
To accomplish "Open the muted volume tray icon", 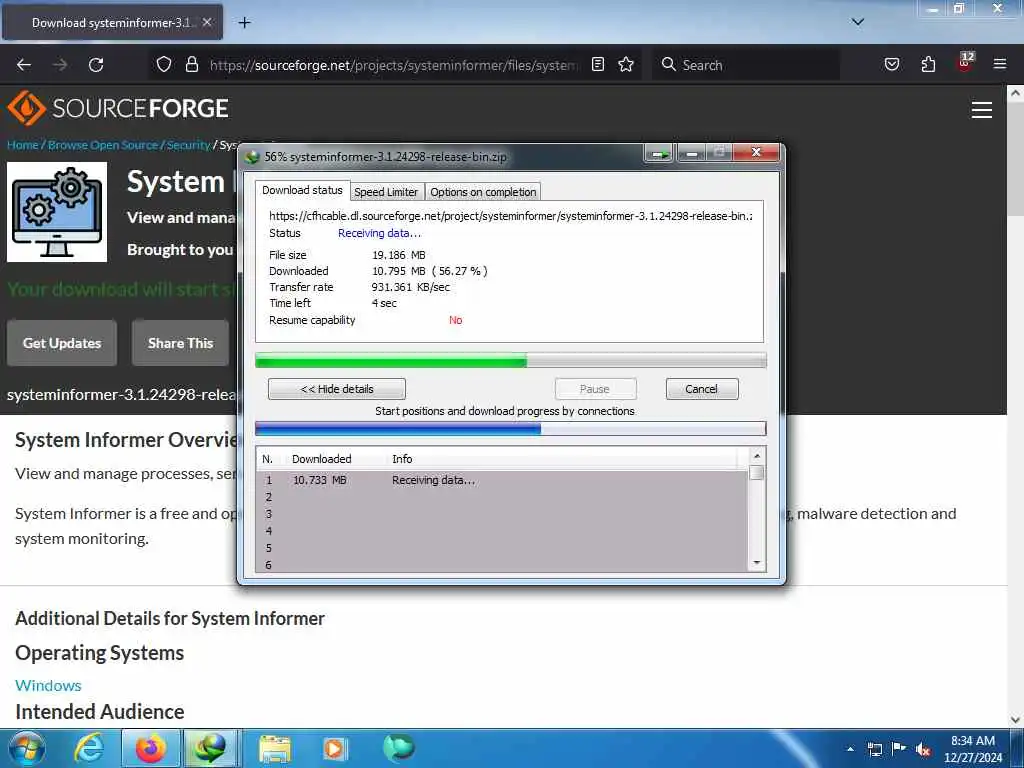I will 923,750.
